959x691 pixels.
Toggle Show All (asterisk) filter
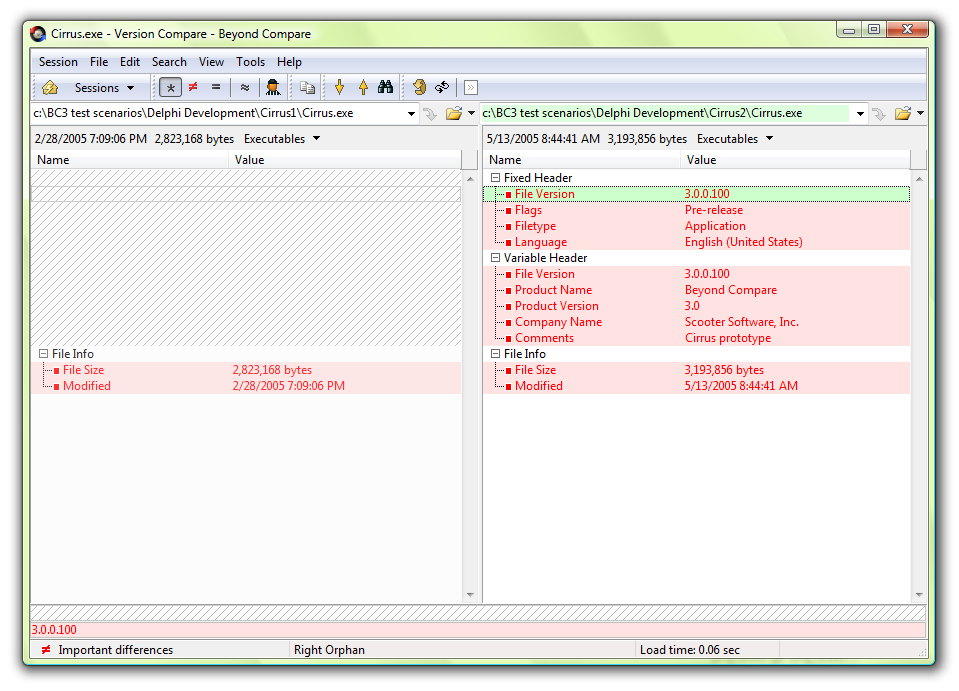pos(171,87)
